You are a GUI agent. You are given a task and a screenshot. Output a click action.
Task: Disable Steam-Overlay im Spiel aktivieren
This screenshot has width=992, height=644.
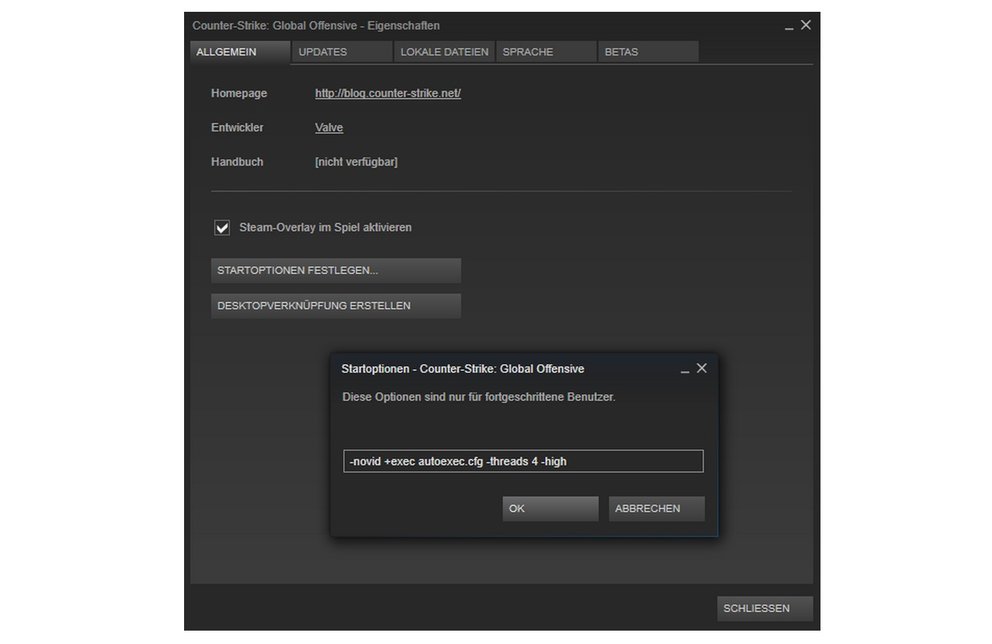click(221, 227)
